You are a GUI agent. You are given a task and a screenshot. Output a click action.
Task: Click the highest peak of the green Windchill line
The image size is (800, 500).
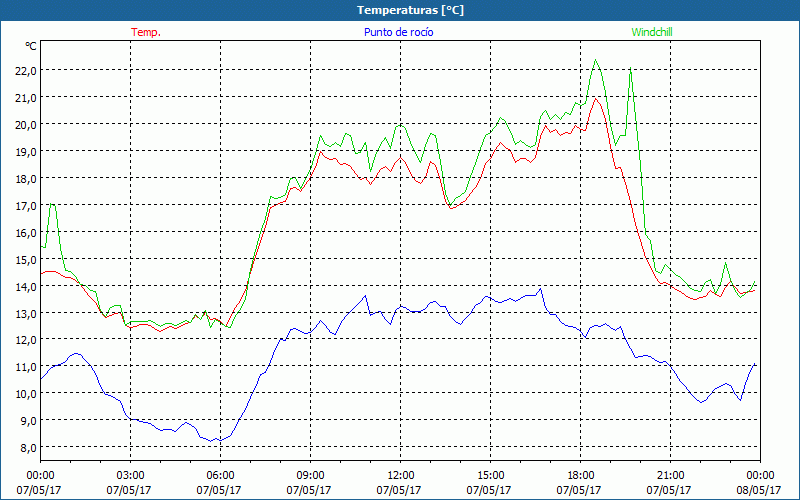[x=596, y=60]
